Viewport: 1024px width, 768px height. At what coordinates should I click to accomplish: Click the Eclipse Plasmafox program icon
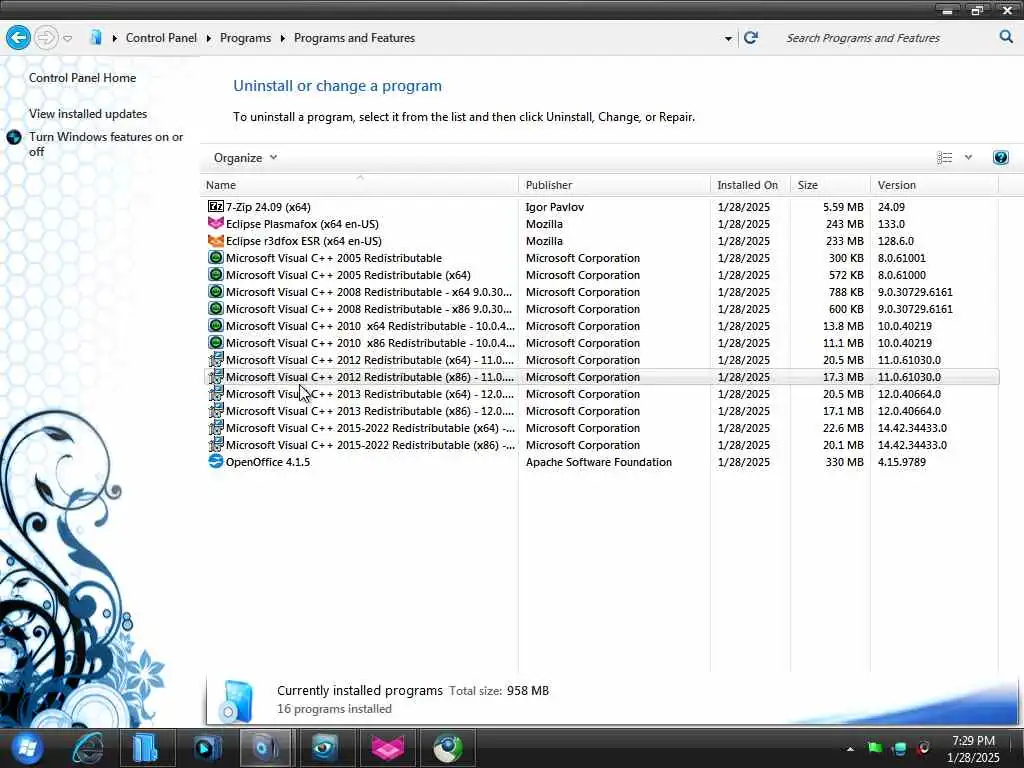[x=216, y=223]
